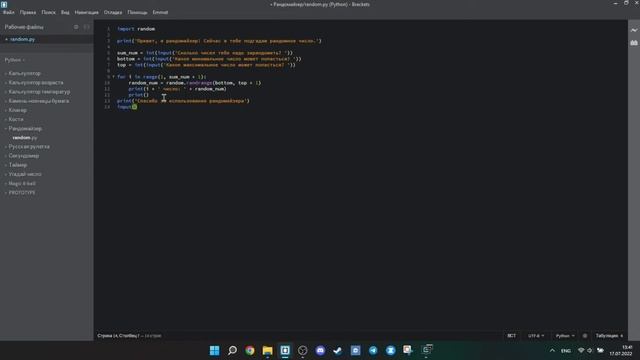Open Discord from taskbar
This screenshot has width=640, height=360.
(x=320, y=350)
